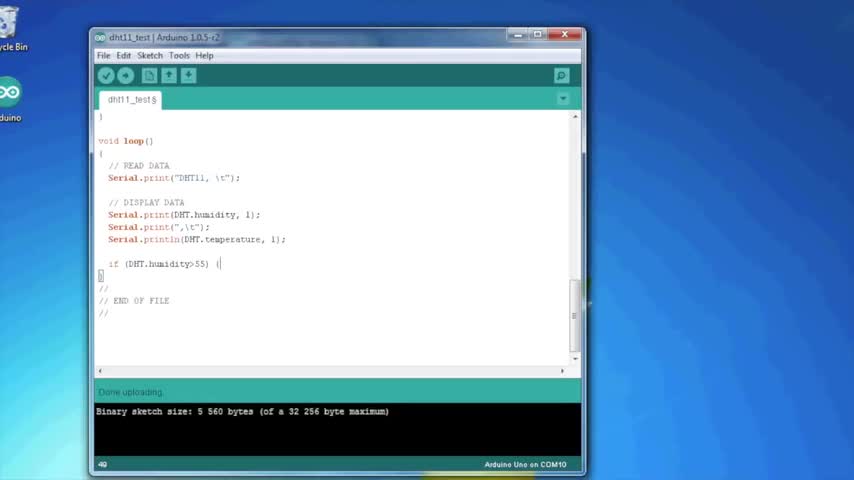Save the current sketch
Screen dimensions: 854x480
[x=188, y=76]
